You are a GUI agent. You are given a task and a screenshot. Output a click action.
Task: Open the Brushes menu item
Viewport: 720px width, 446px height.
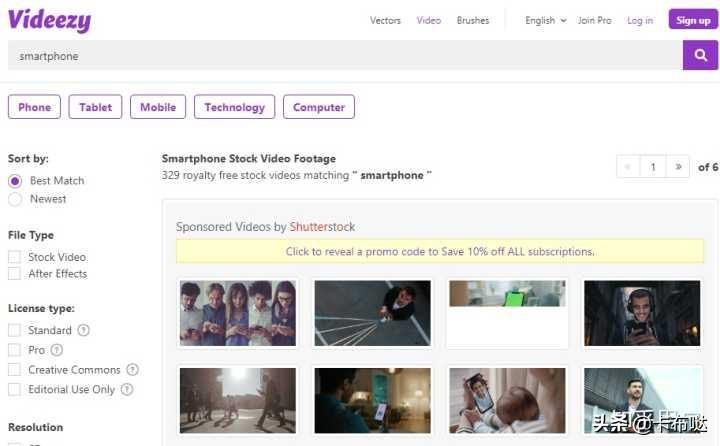point(473,21)
